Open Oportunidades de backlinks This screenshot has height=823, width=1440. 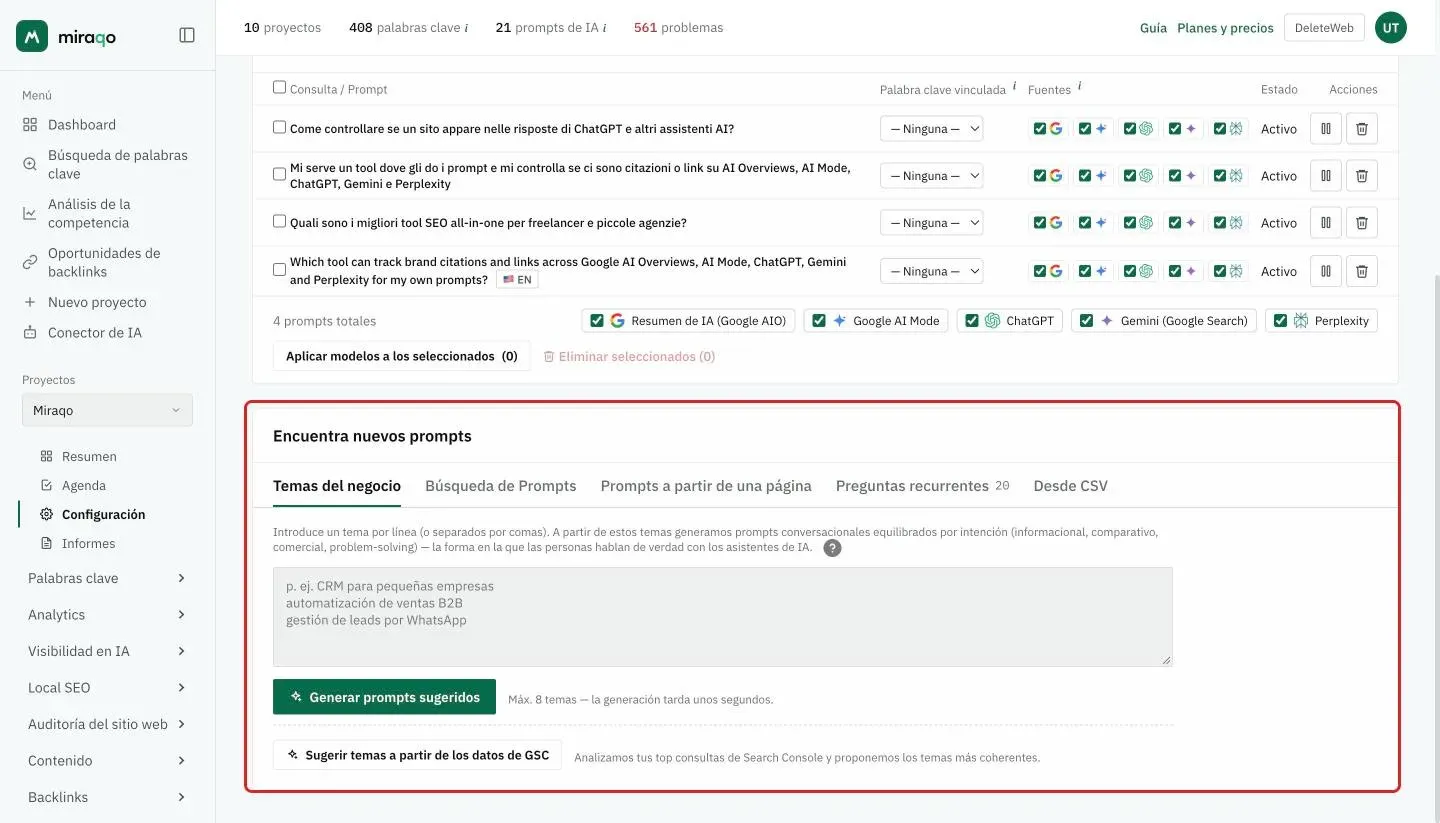click(x=107, y=262)
